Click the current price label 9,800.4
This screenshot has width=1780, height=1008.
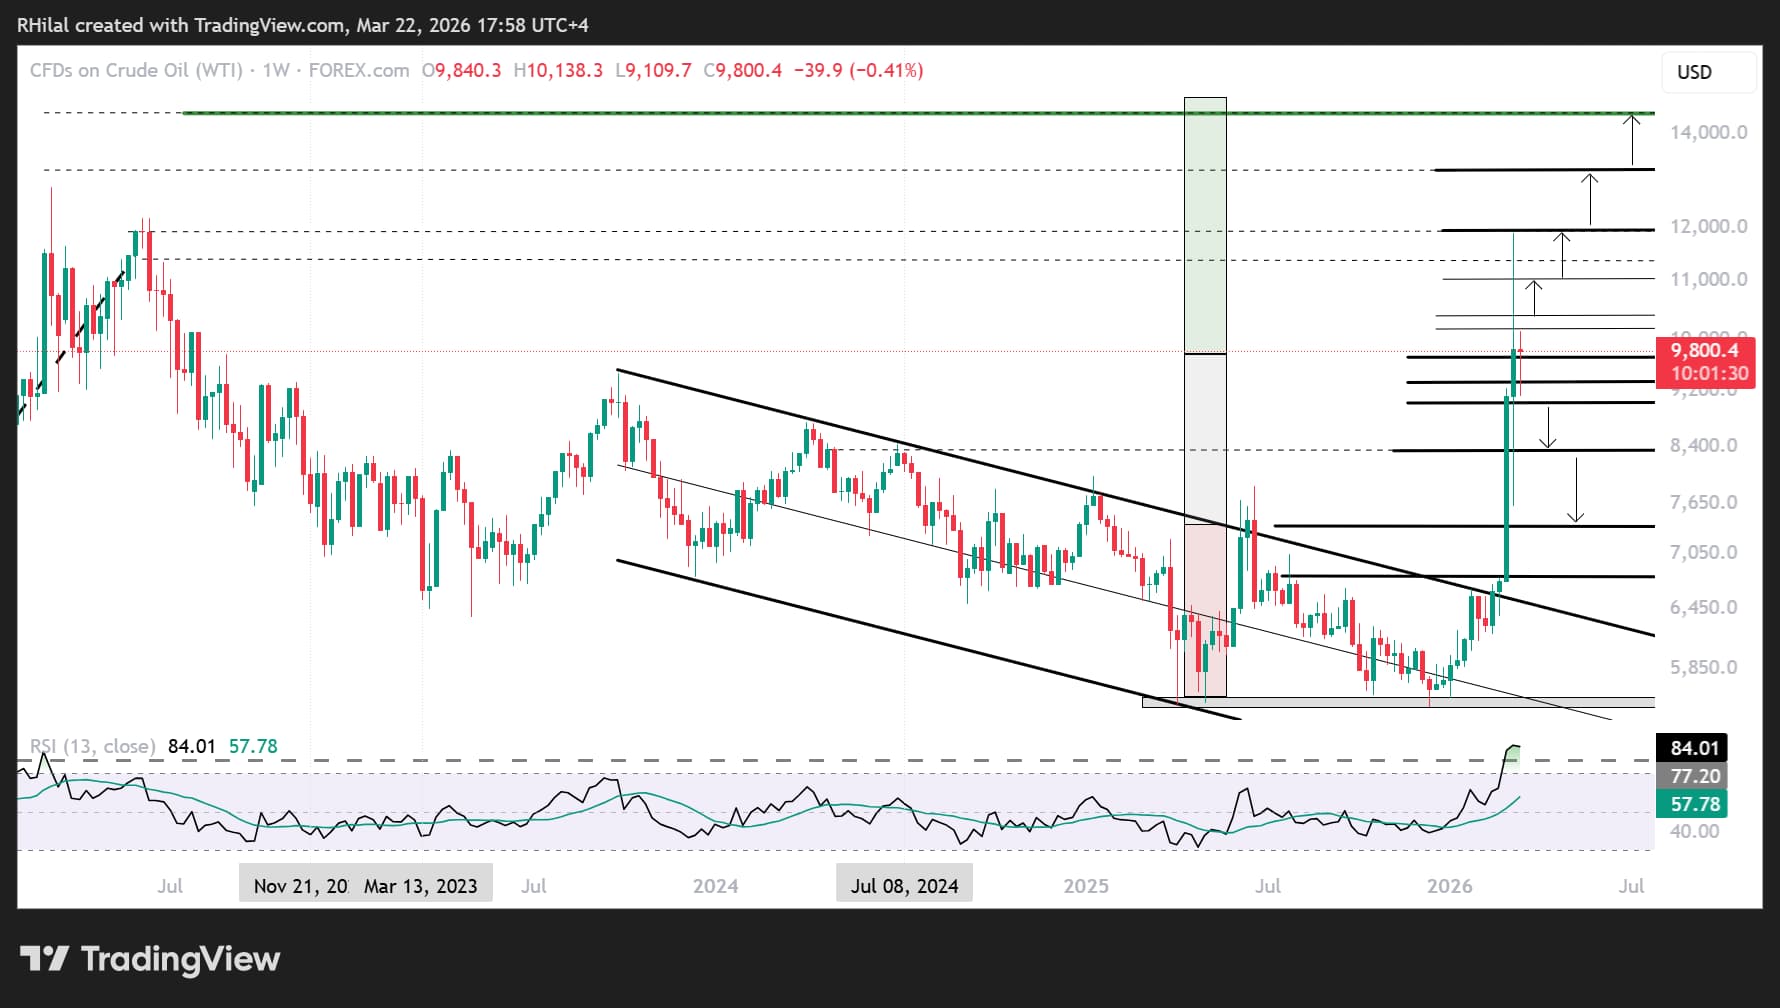click(1705, 350)
